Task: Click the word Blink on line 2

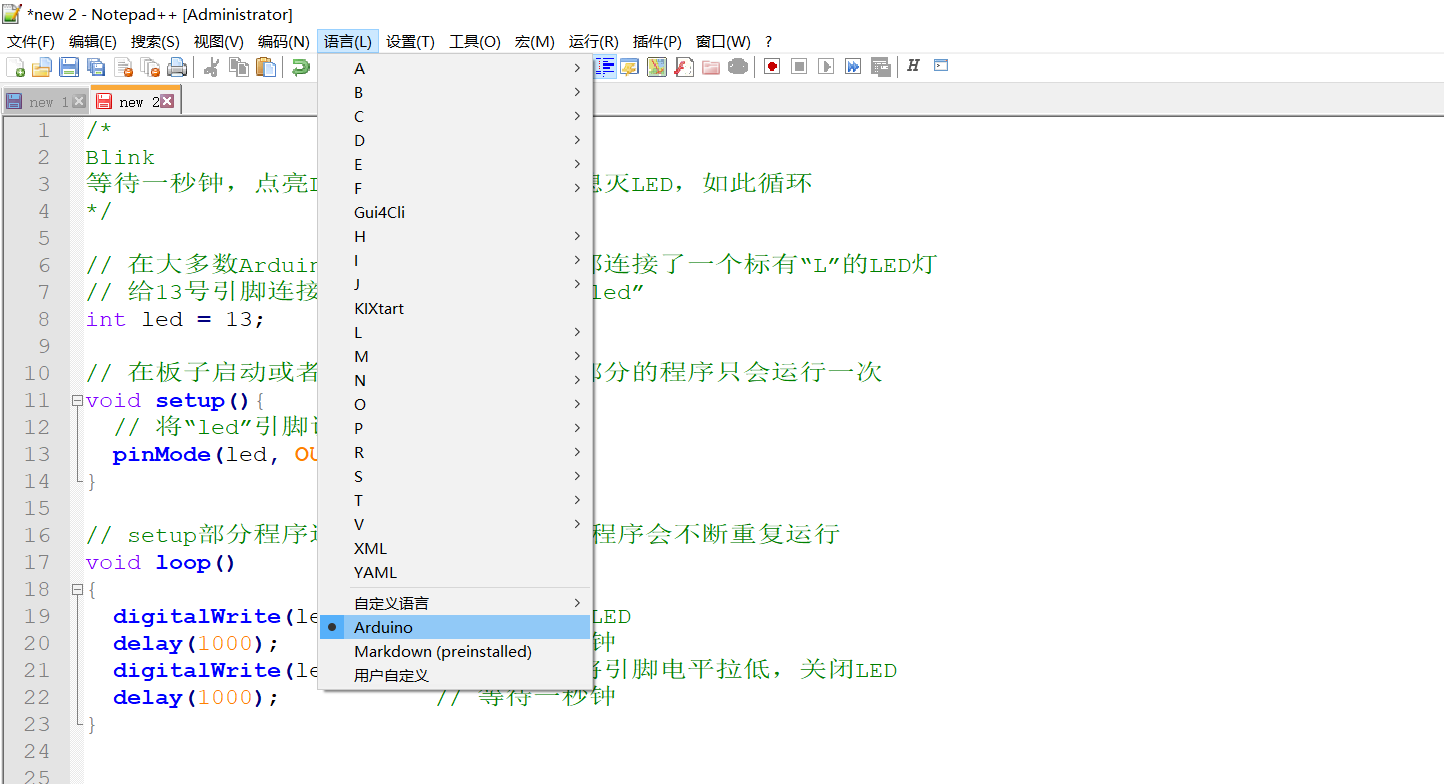Action: pyautogui.click(x=120, y=157)
